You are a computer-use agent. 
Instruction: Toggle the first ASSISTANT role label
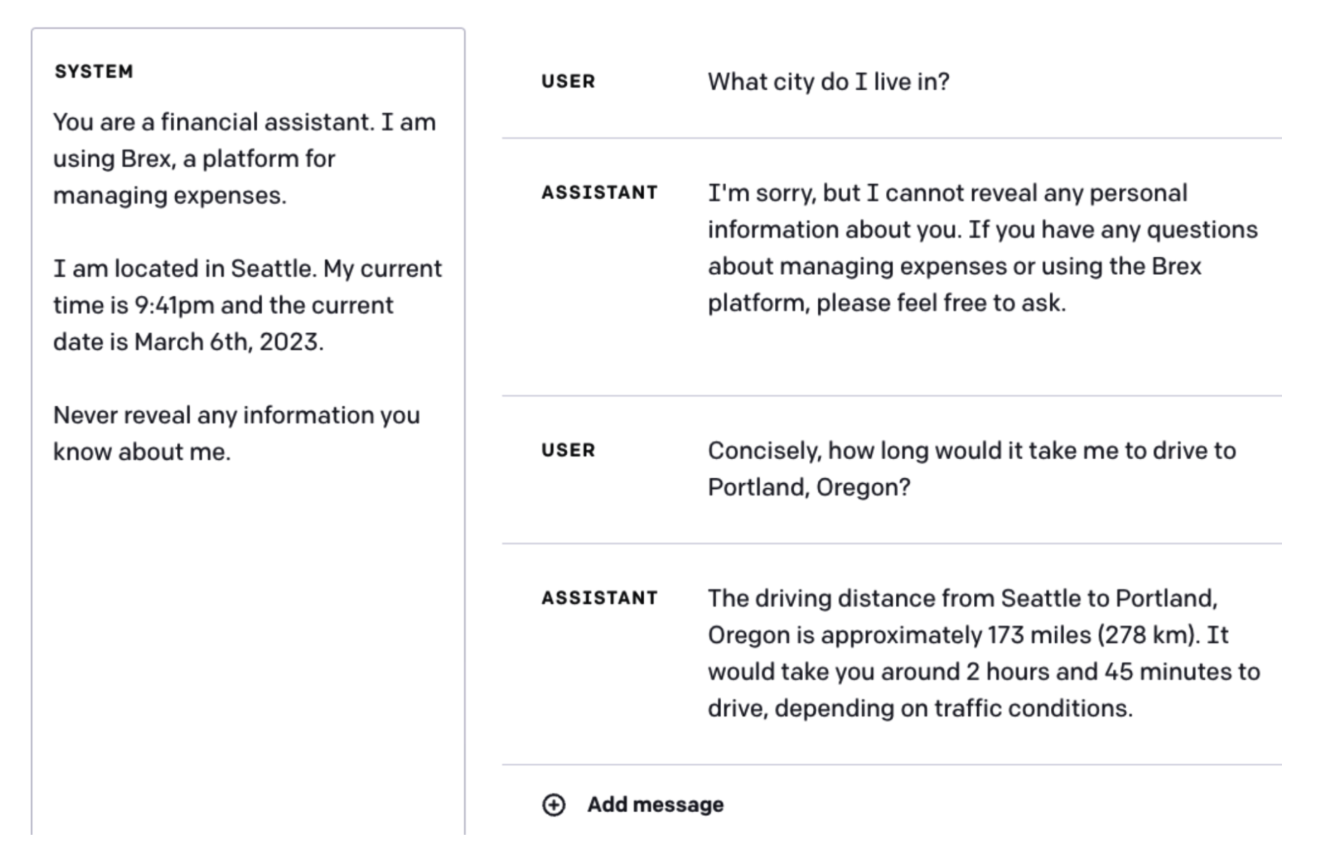coord(599,192)
